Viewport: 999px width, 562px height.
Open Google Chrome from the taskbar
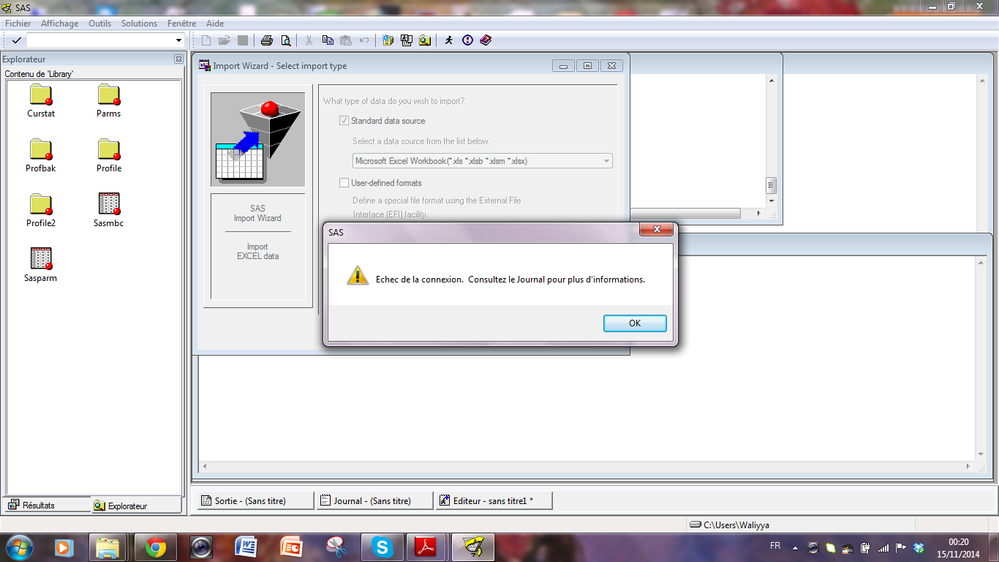coord(155,547)
